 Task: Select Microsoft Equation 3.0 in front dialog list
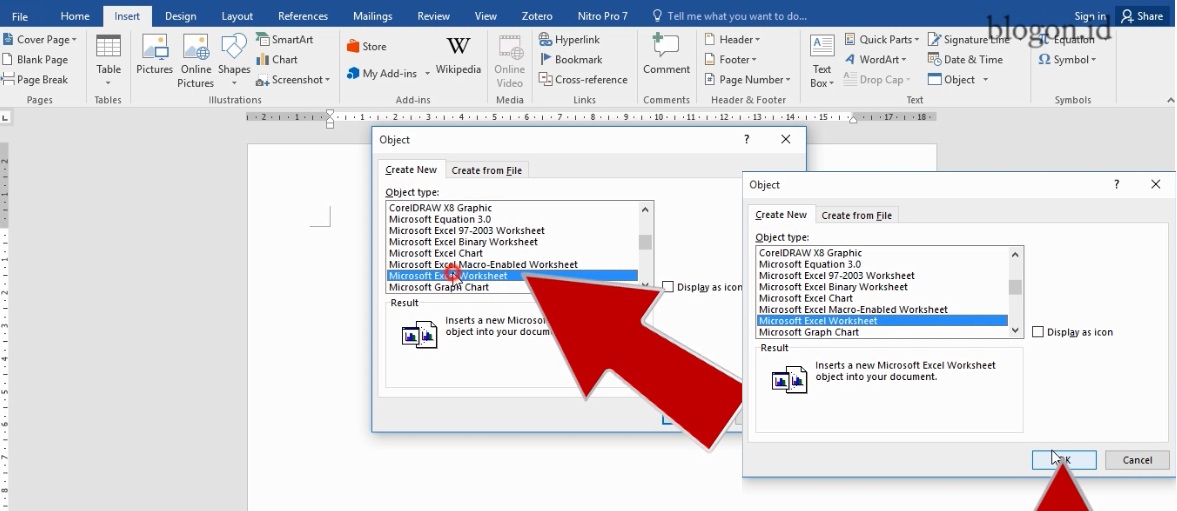pyautogui.click(x=810, y=264)
